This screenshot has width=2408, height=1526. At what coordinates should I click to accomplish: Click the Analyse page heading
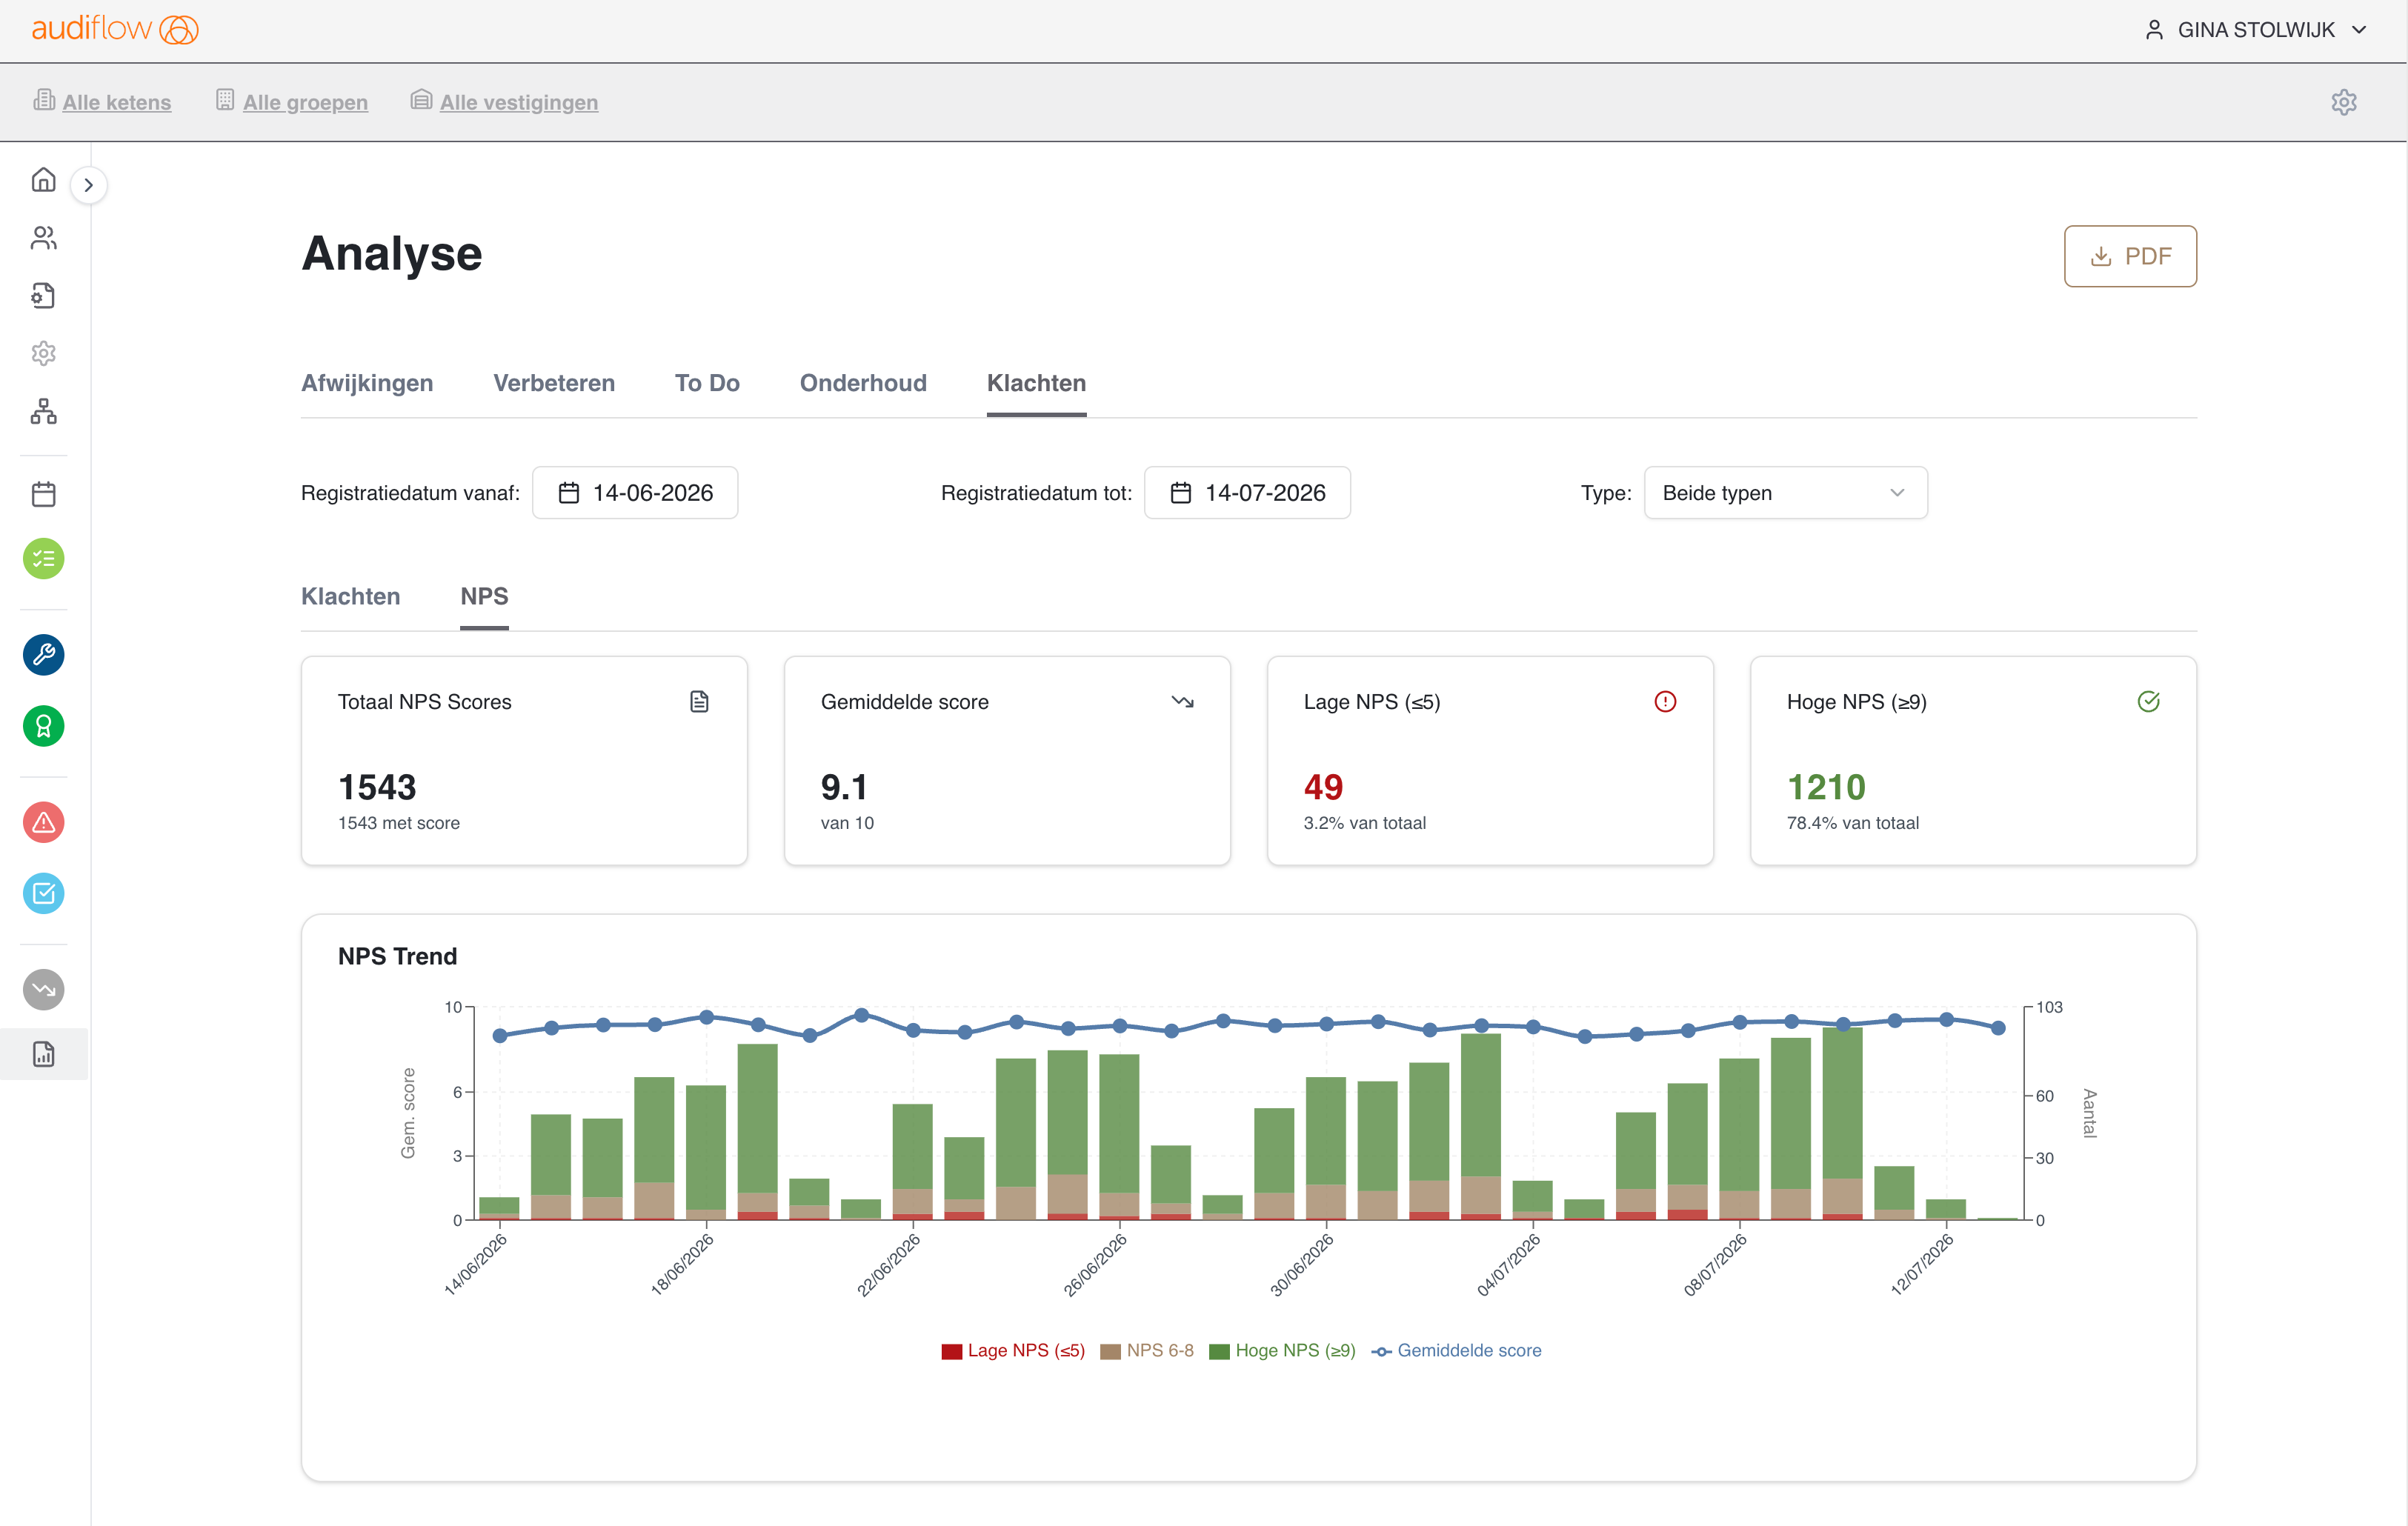pyautogui.click(x=392, y=253)
